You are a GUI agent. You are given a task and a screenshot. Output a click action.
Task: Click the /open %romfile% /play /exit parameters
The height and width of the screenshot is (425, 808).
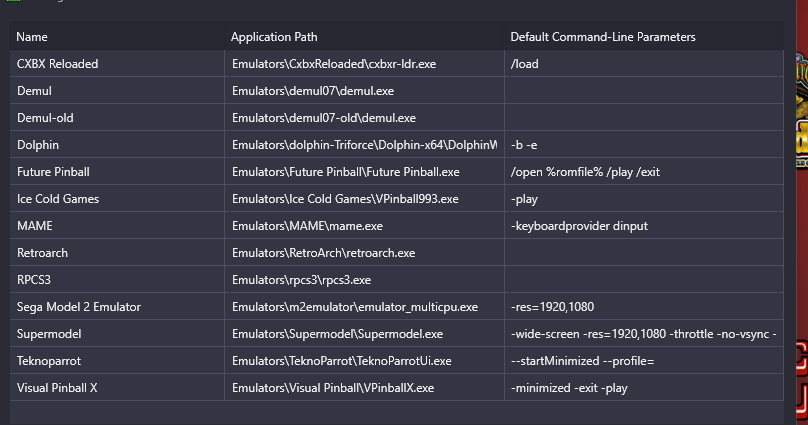coord(585,172)
